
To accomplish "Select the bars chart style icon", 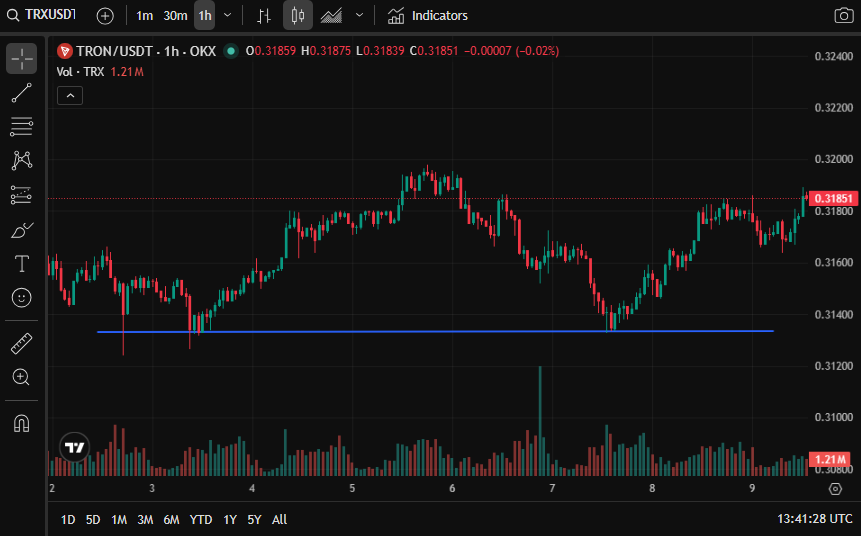I will pyautogui.click(x=264, y=15).
